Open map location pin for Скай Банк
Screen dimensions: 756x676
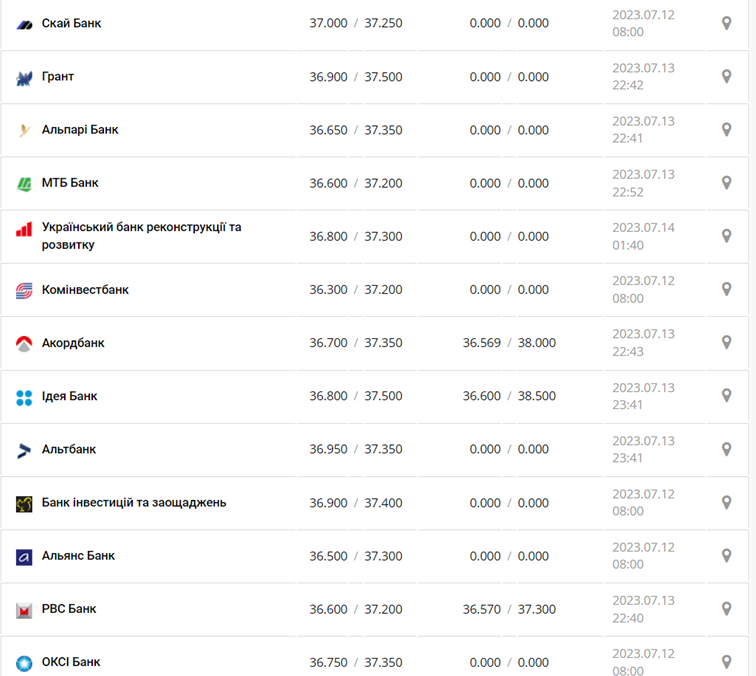727,23
